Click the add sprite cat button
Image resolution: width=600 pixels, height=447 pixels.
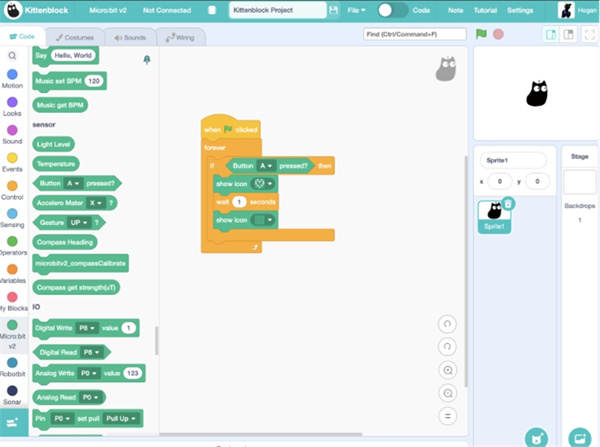pyautogui.click(x=537, y=437)
